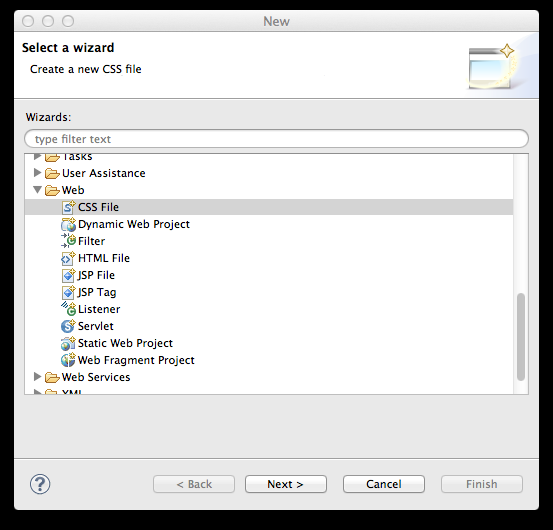
Task: Collapse the Web folder
Action: coord(38,190)
